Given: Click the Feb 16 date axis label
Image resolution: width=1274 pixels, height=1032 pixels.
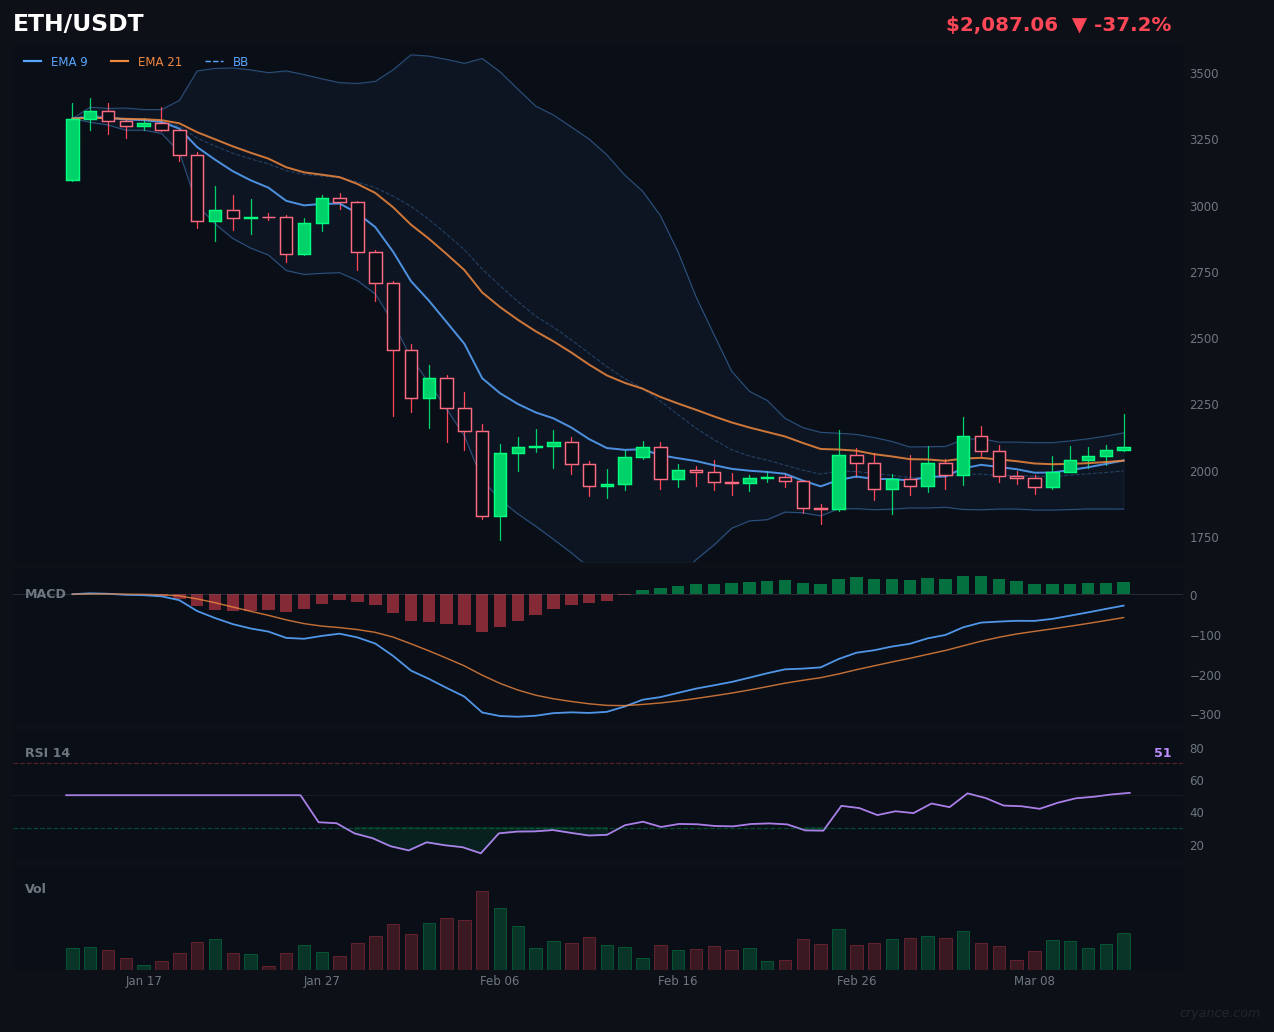Looking at the screenshot, I should 677,981.
